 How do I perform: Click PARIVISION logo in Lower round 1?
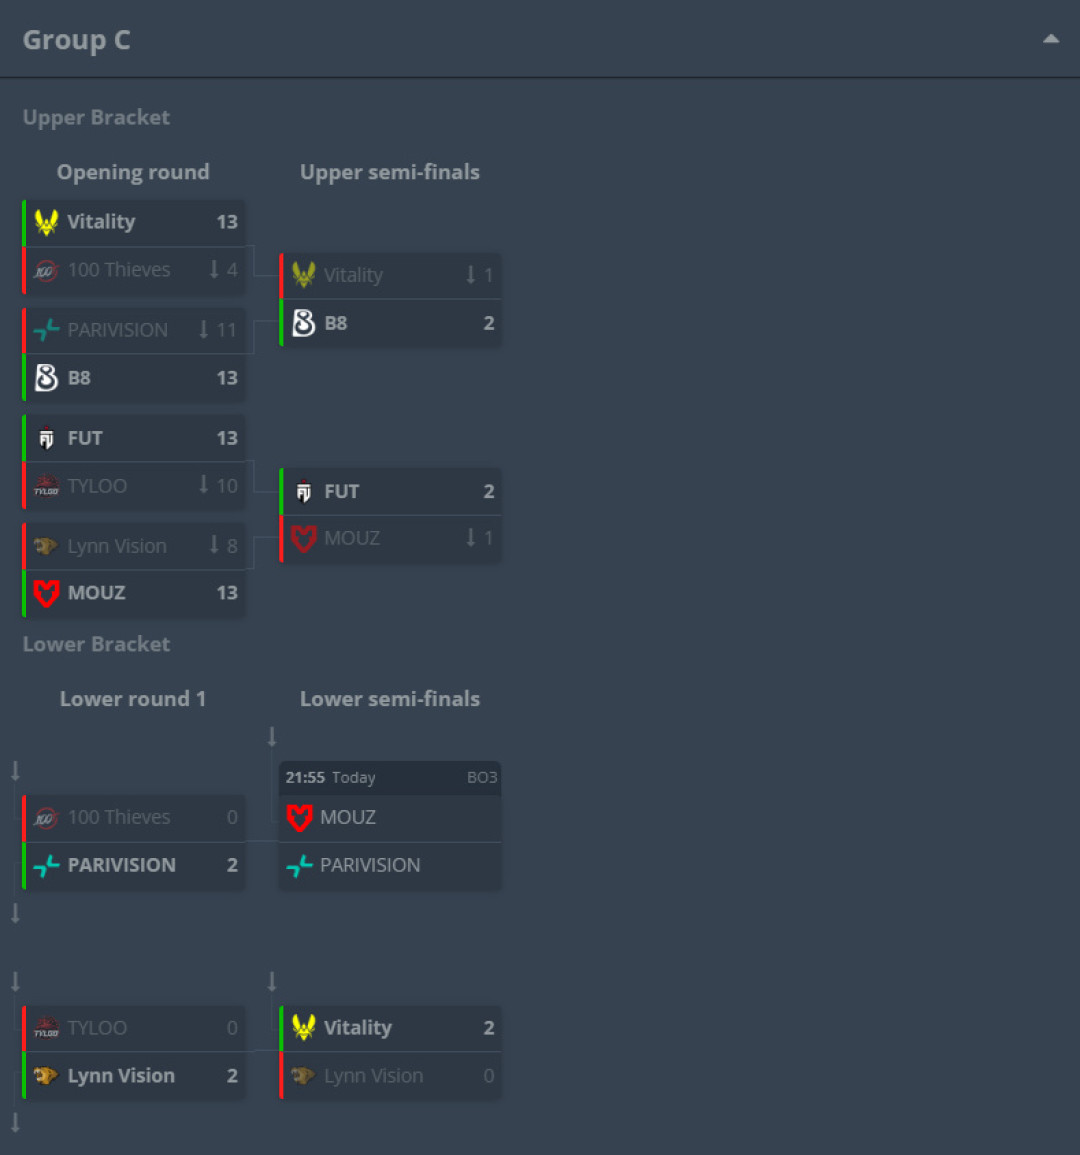click(46, 866)
